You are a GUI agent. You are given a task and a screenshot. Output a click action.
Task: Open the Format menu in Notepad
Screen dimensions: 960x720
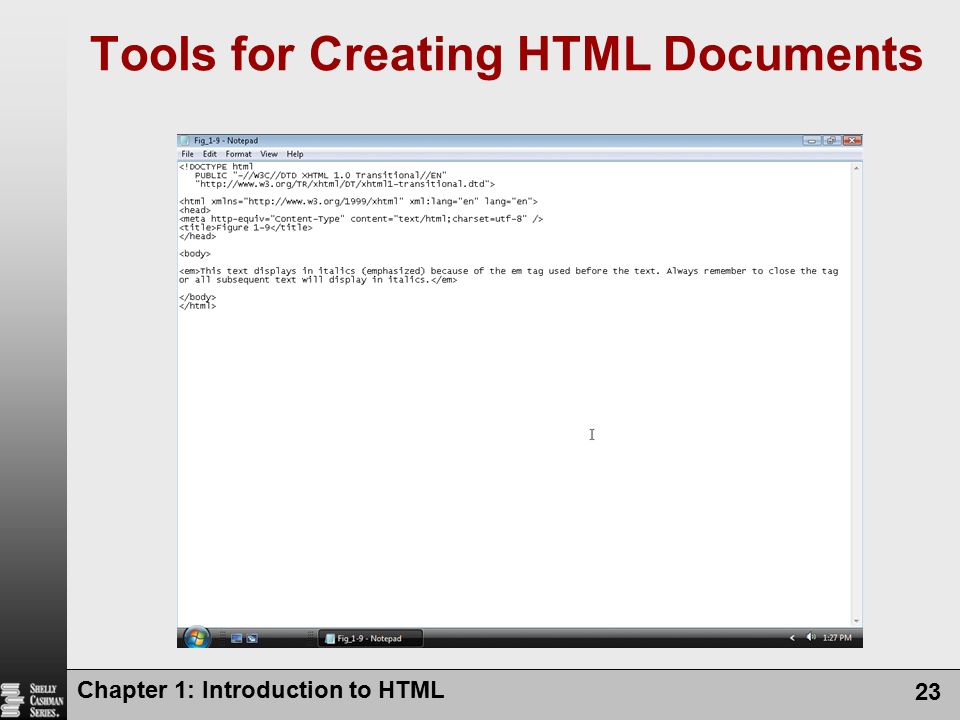pyautogui.click(x=238, y=154)
